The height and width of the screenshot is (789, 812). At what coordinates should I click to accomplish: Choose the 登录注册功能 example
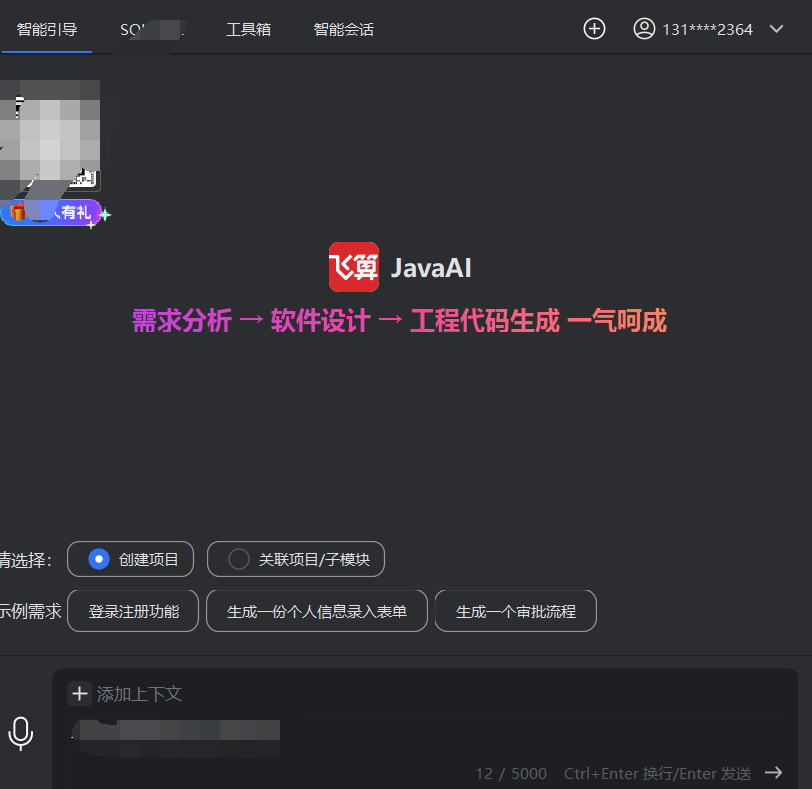133,611
